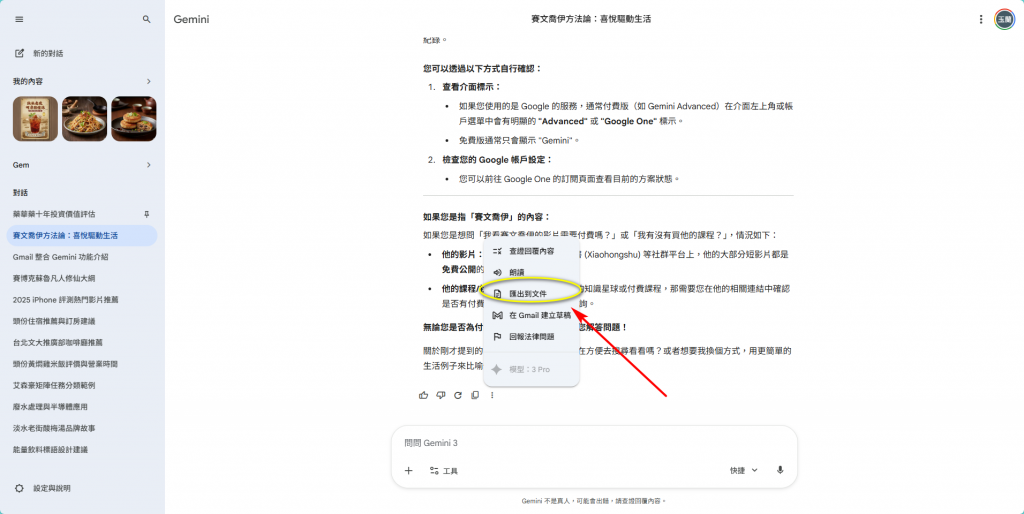
Task: Open the account avatar in top right
Action: (x=1004, y=20)
